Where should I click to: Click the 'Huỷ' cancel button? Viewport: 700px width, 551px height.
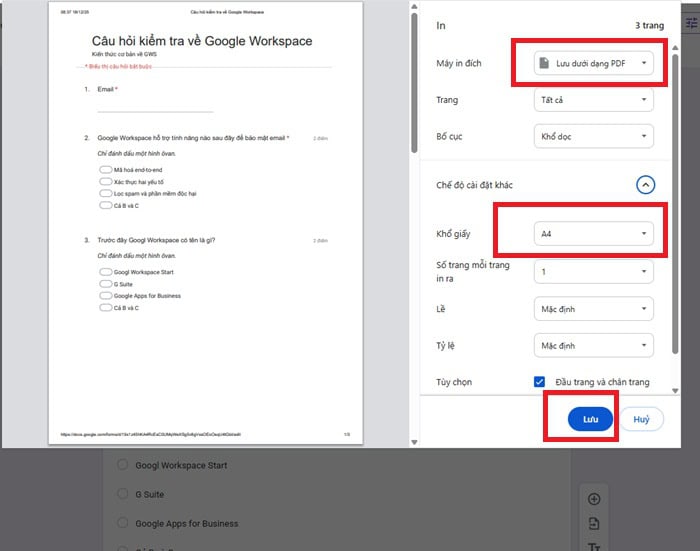pos(641,419)
